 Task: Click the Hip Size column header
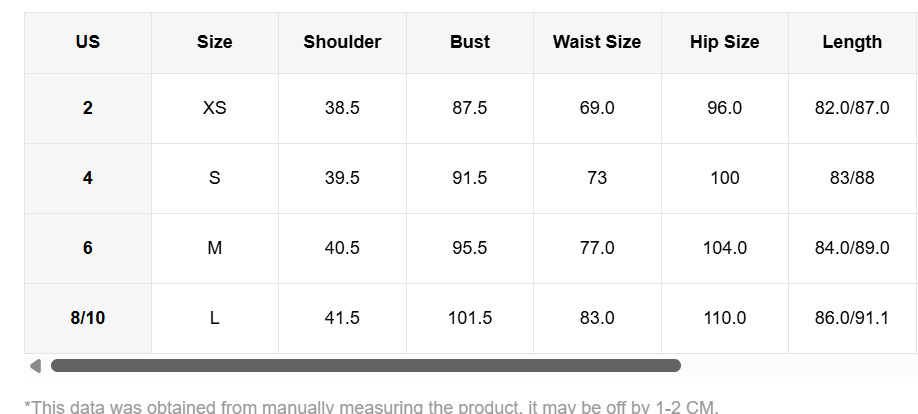(724, 42)
